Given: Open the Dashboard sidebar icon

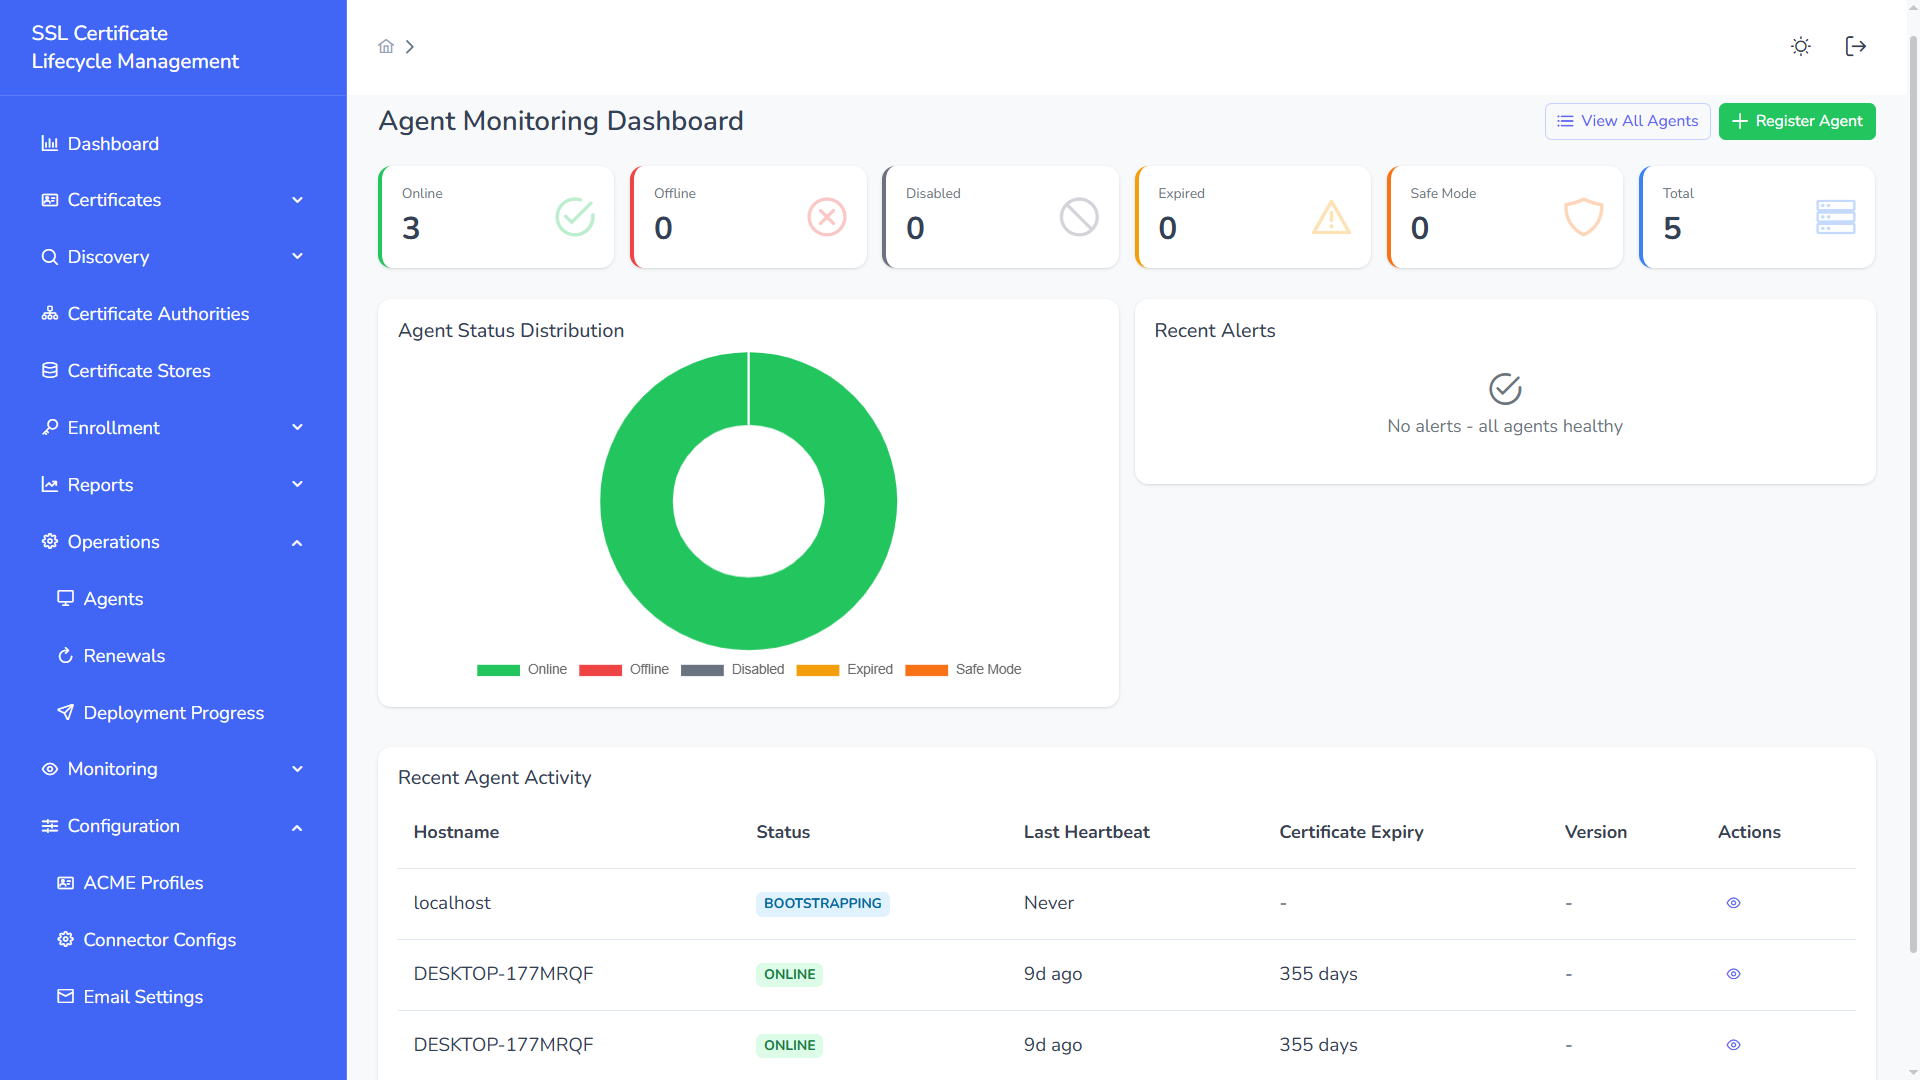Looking at the screenshot, I should [49, 143].
